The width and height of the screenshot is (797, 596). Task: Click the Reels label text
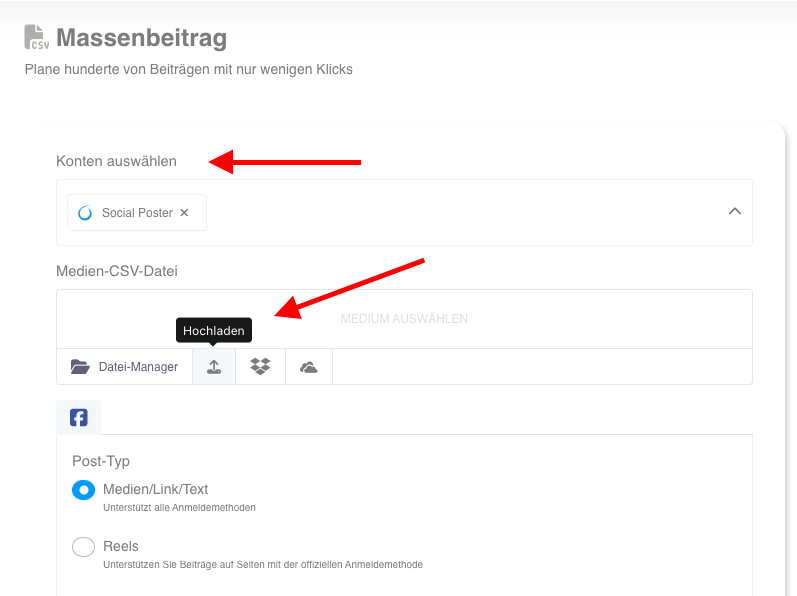click(x=121, y=546)
